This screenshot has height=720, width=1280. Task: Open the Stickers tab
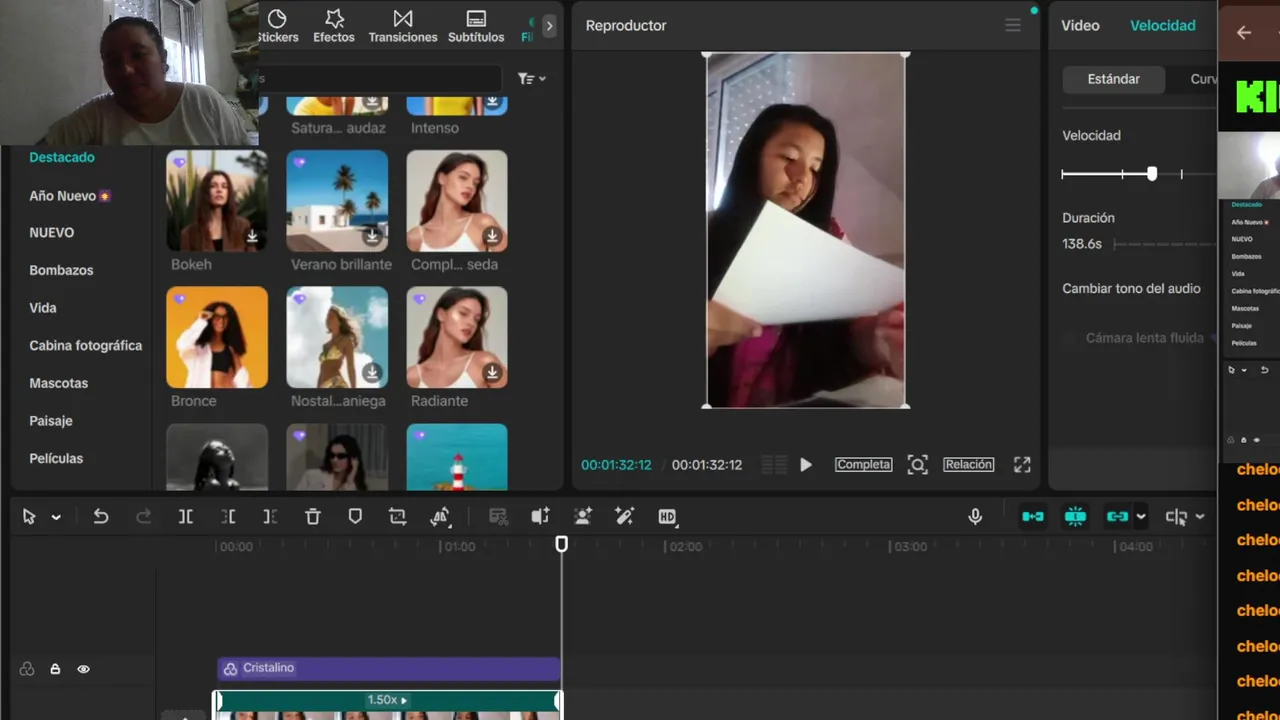279,26
